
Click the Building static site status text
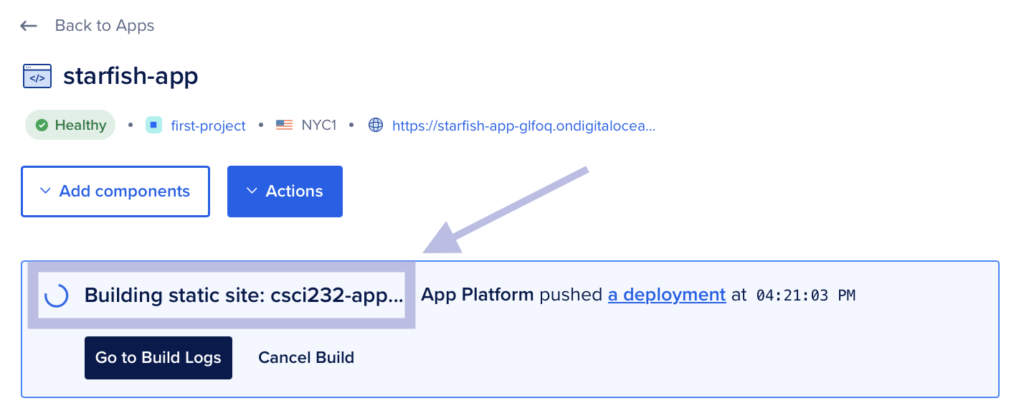click(244, 295)
